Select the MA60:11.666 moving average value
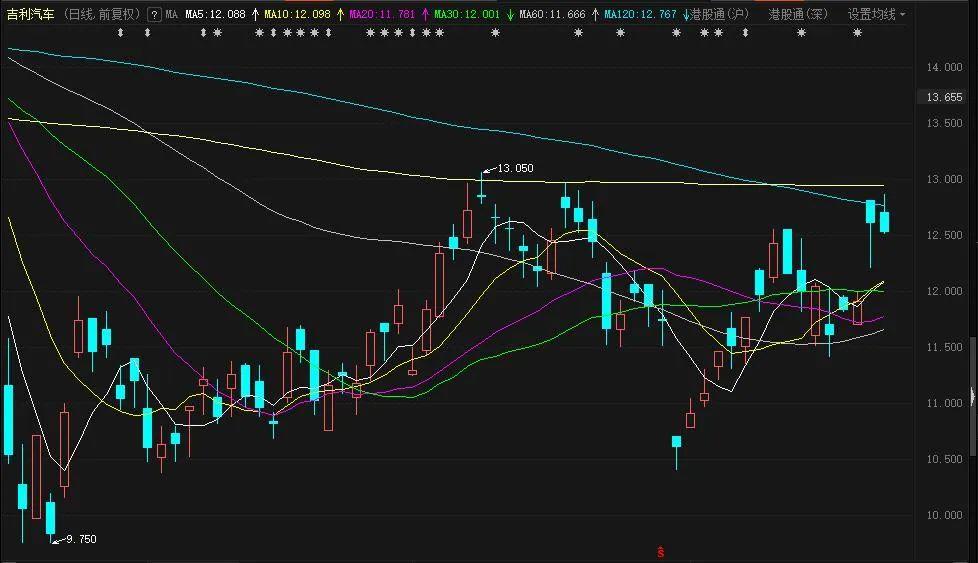The height and width of the screenshot is (563, 978). [x=552, y=14]
